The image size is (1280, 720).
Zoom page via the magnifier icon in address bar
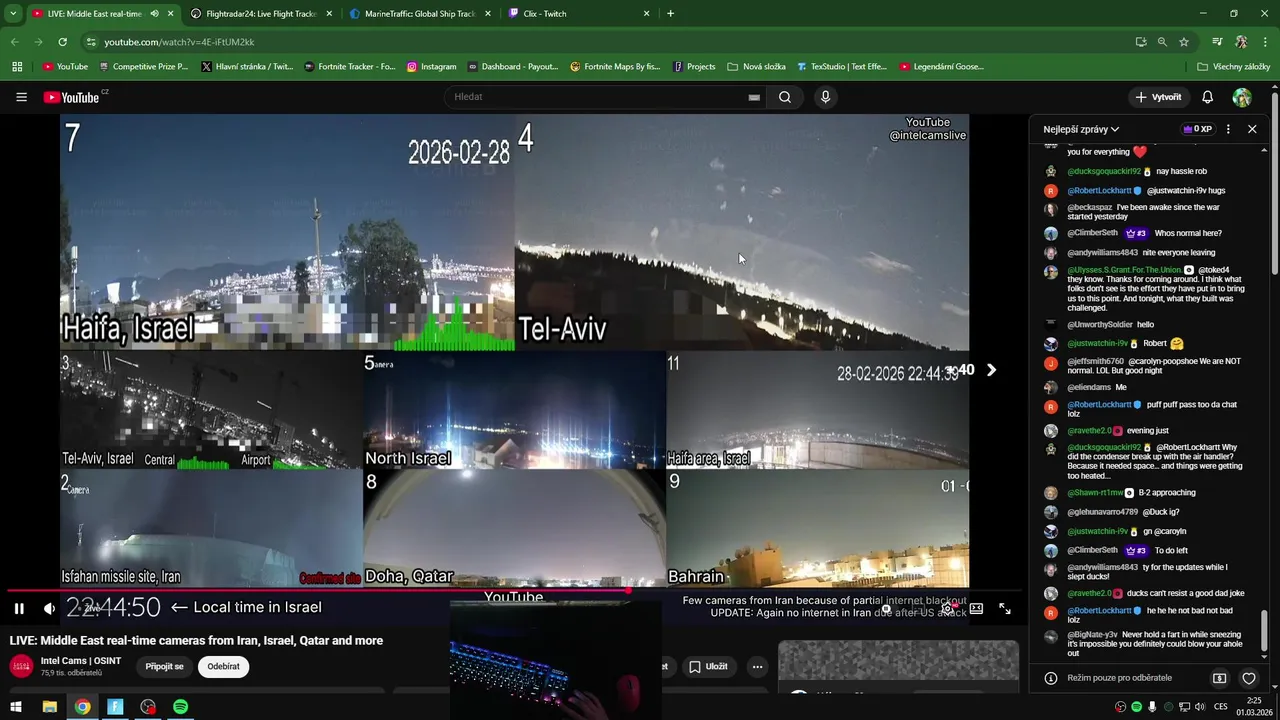tap(1162, 42)
